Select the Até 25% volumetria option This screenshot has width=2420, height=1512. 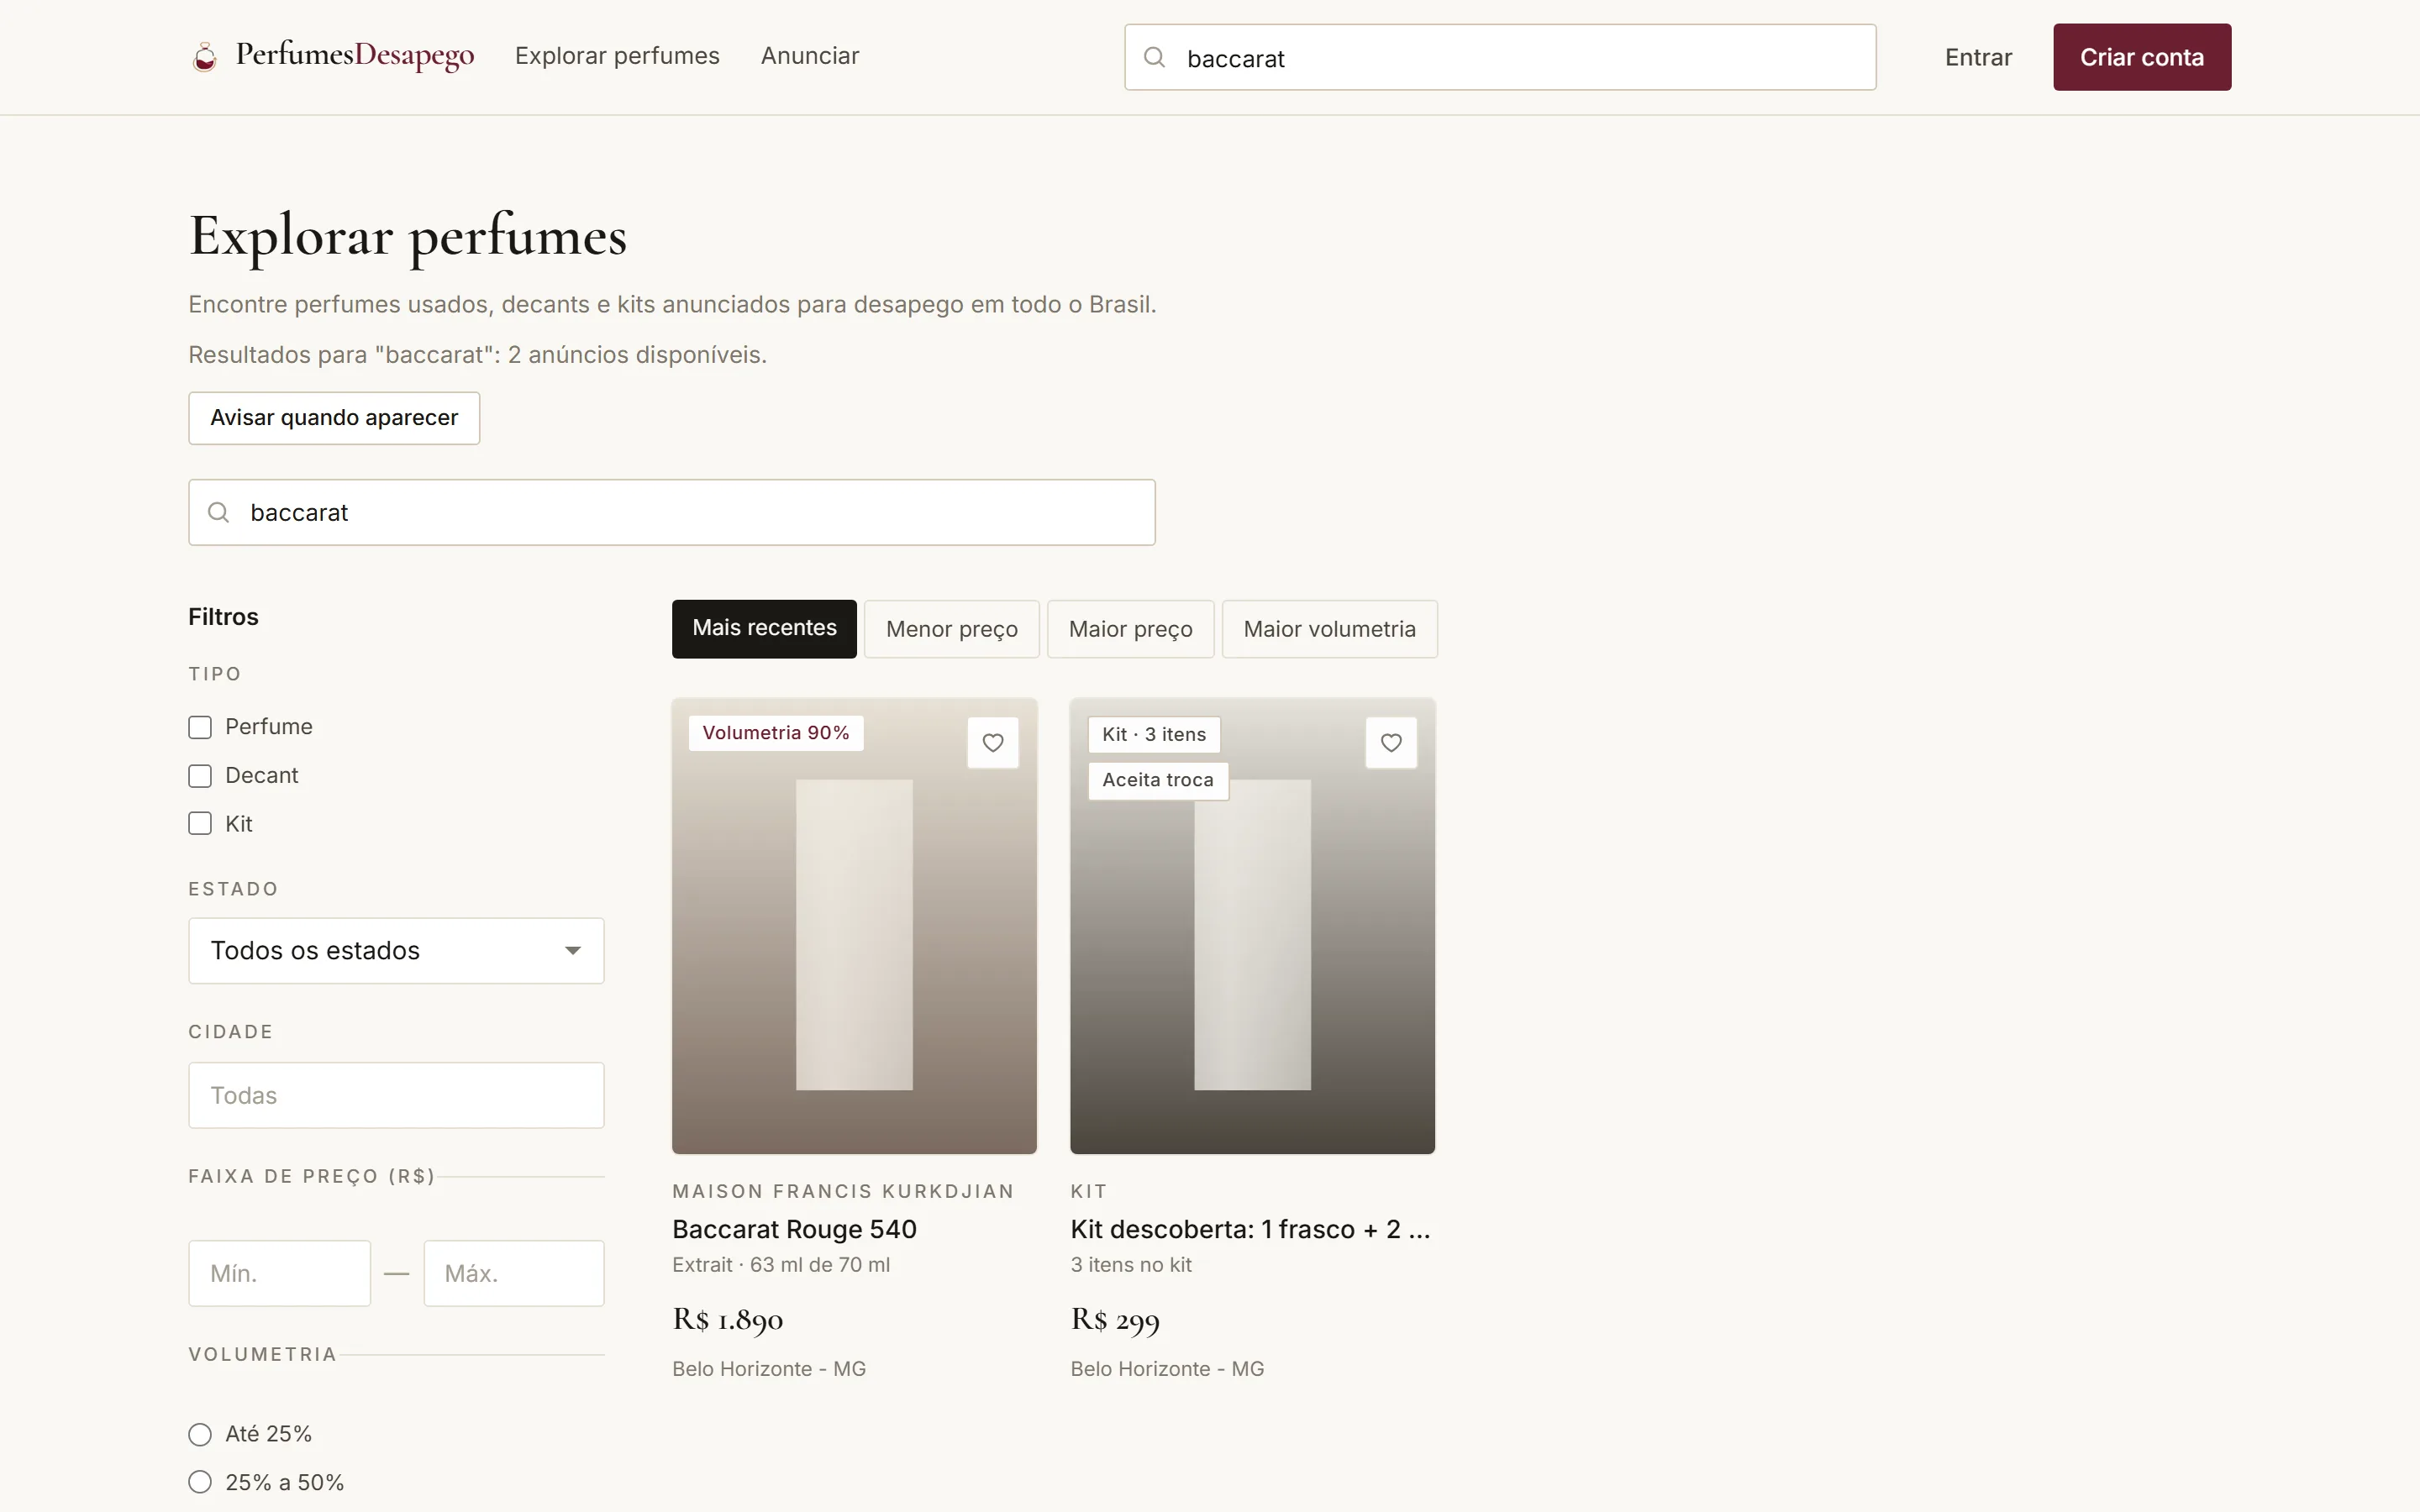click(x=200, y=1434)
